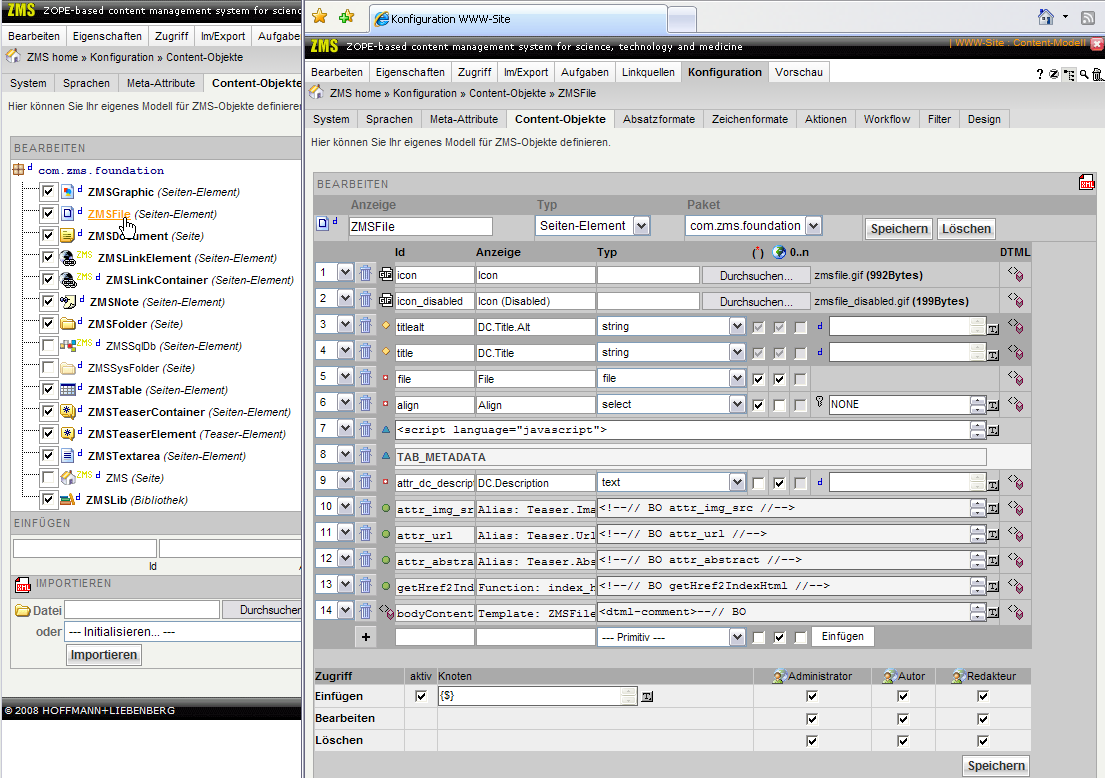The height and width of the screenshot is (778, 1105).
Task: Open com.zms.foundation Paket dropdown
Action: [813, 226]
